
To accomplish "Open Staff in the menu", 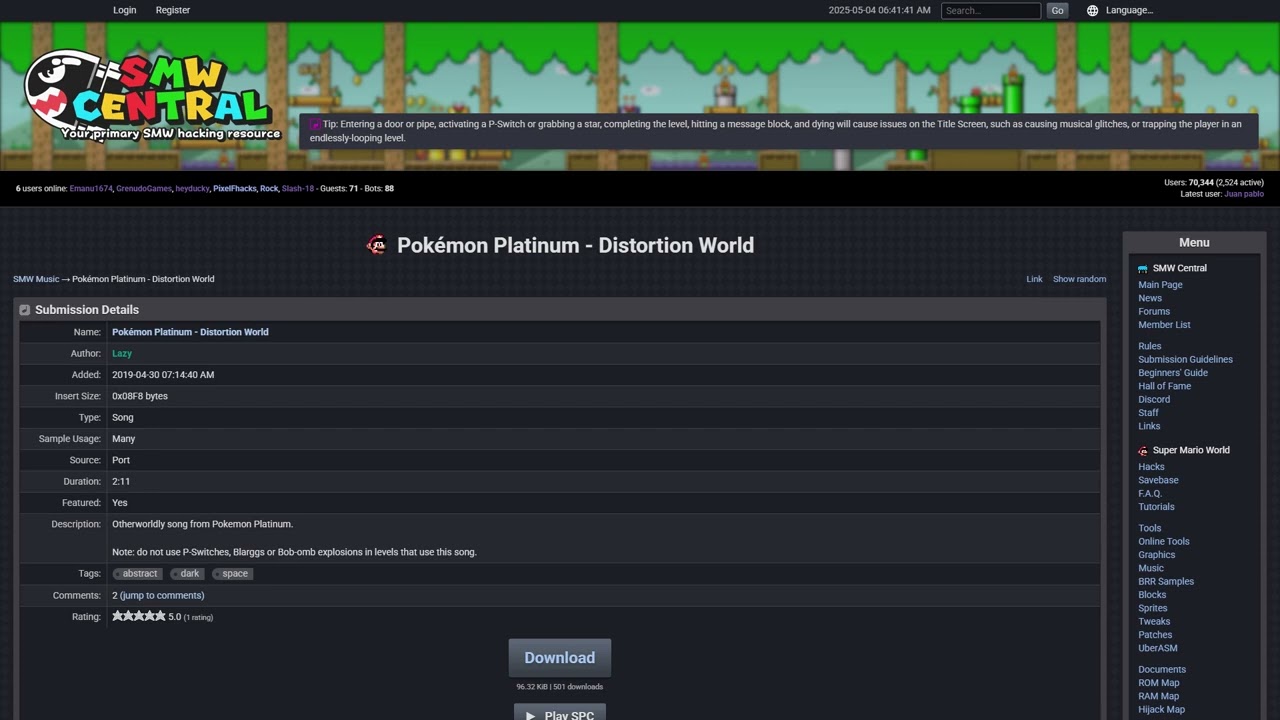I will point(1148,412).
